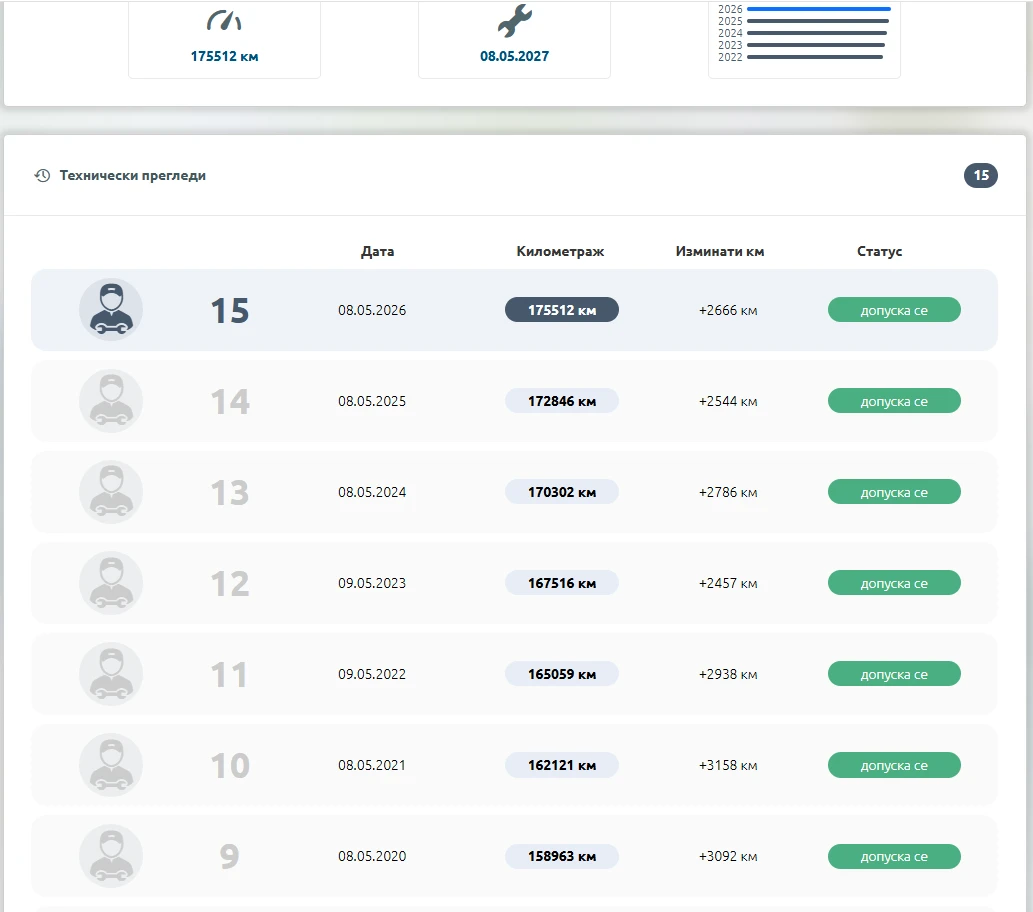The height and width of the screenshot is (912, 1033).
Task: Click the mechanic avatar for inspection 10
Action: coord(111,765)
